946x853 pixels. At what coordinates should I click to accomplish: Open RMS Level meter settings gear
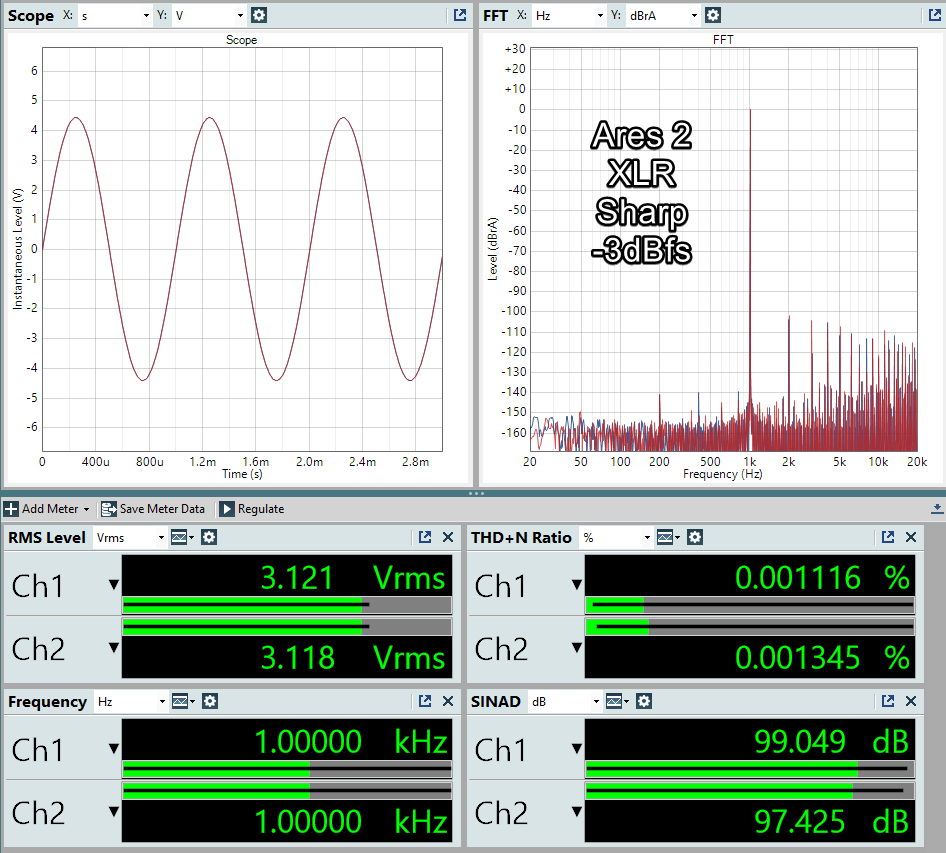209,537
